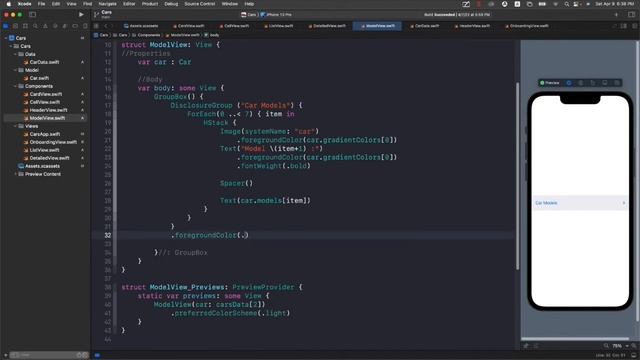640x360 pixels.
Task: Go back in editor history
Action: [105, 26]
